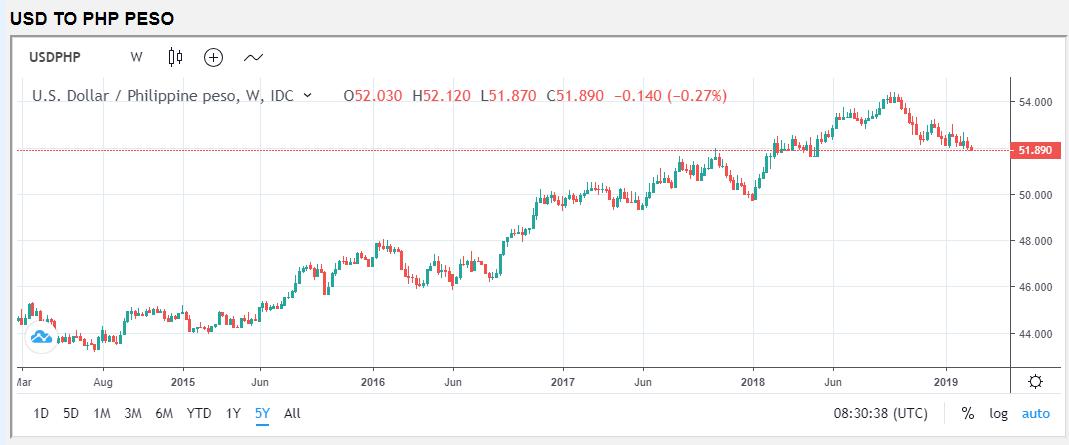Click the blue cloud logo on chart
This screenshot has height=445, width=1069.
[41, 338]
